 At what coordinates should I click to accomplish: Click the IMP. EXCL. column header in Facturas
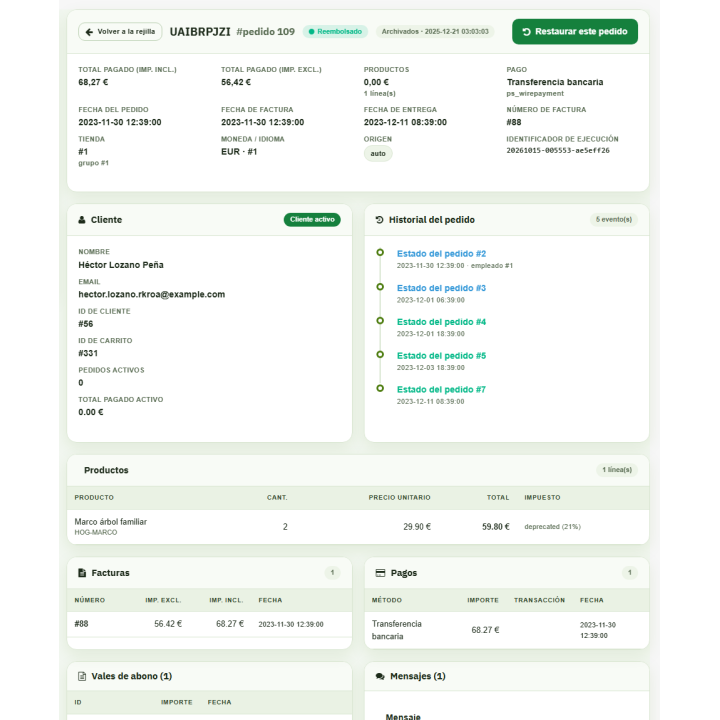pyautogui.click(x=163, y=600)
